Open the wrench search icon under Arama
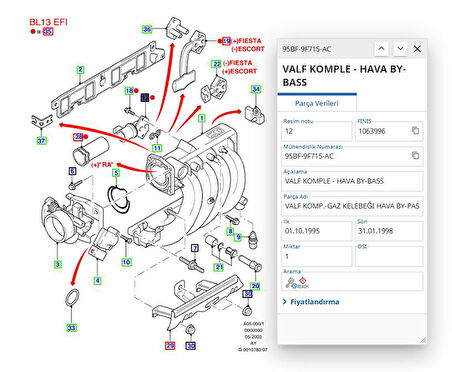 tap(290, 283)
